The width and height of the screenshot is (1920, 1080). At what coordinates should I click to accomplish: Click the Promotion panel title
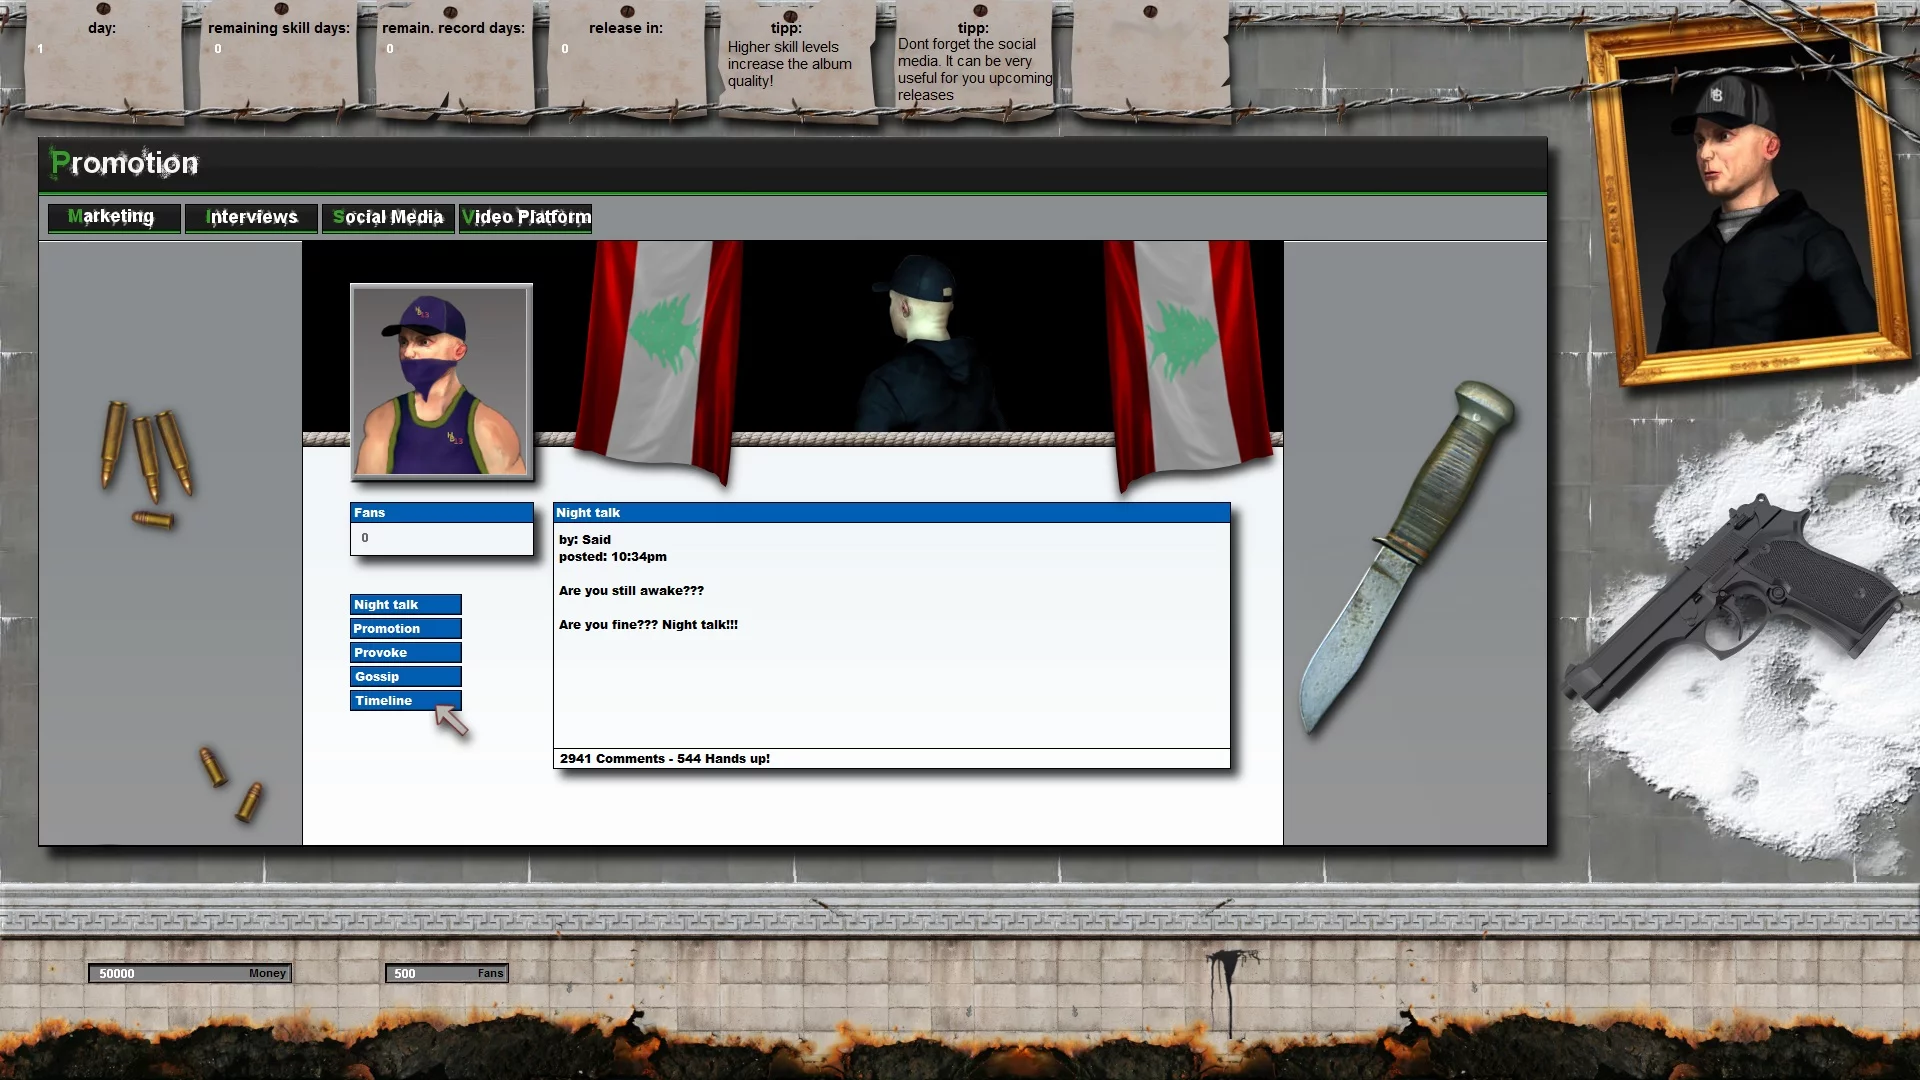point(124,163)
